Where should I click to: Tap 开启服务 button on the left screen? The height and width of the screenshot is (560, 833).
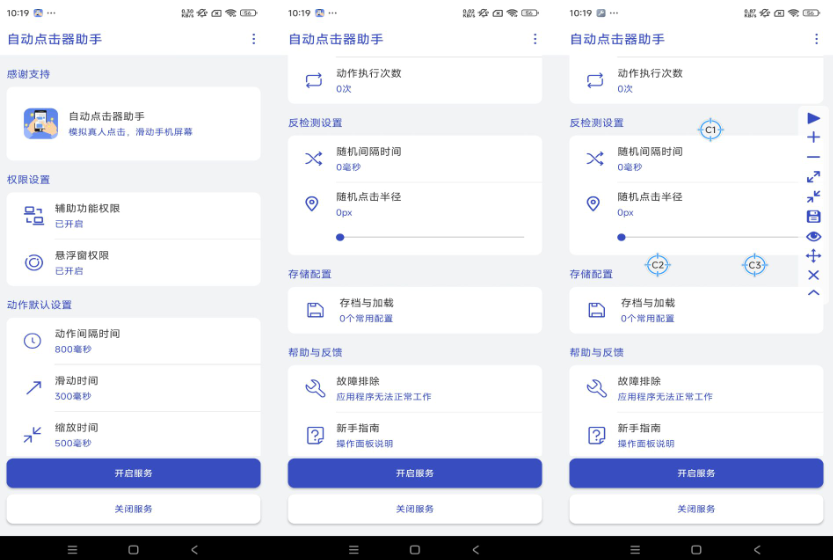point(133,473)
